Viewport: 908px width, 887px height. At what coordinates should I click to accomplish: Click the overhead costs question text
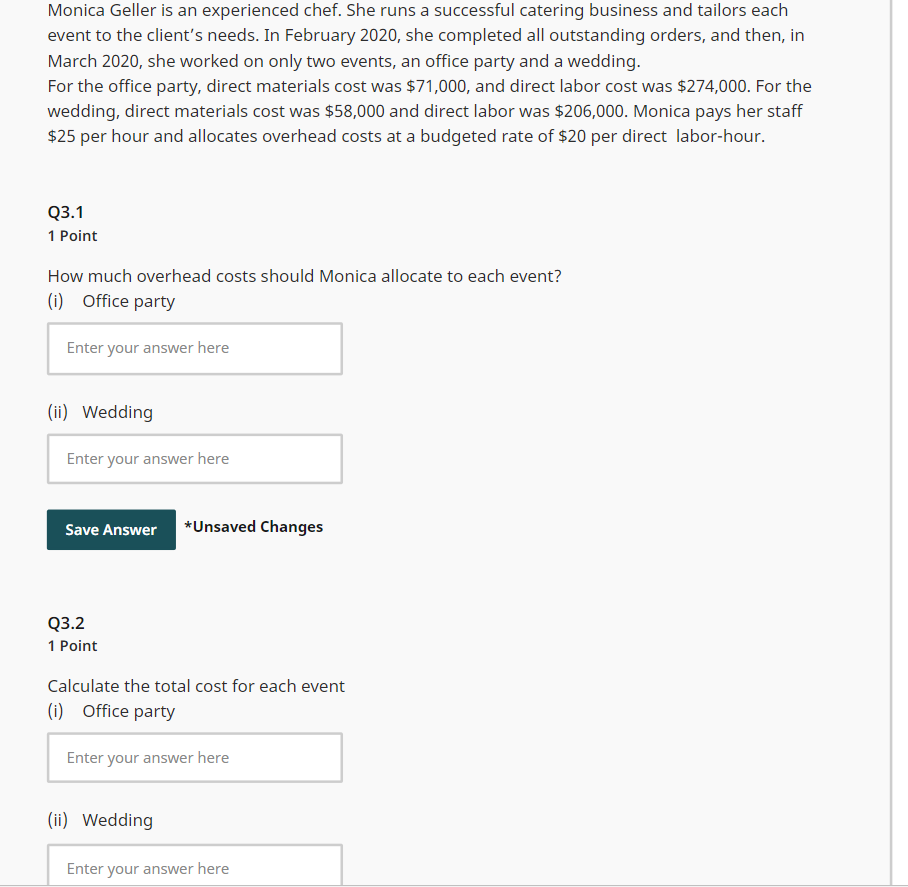tap(305, 276)
